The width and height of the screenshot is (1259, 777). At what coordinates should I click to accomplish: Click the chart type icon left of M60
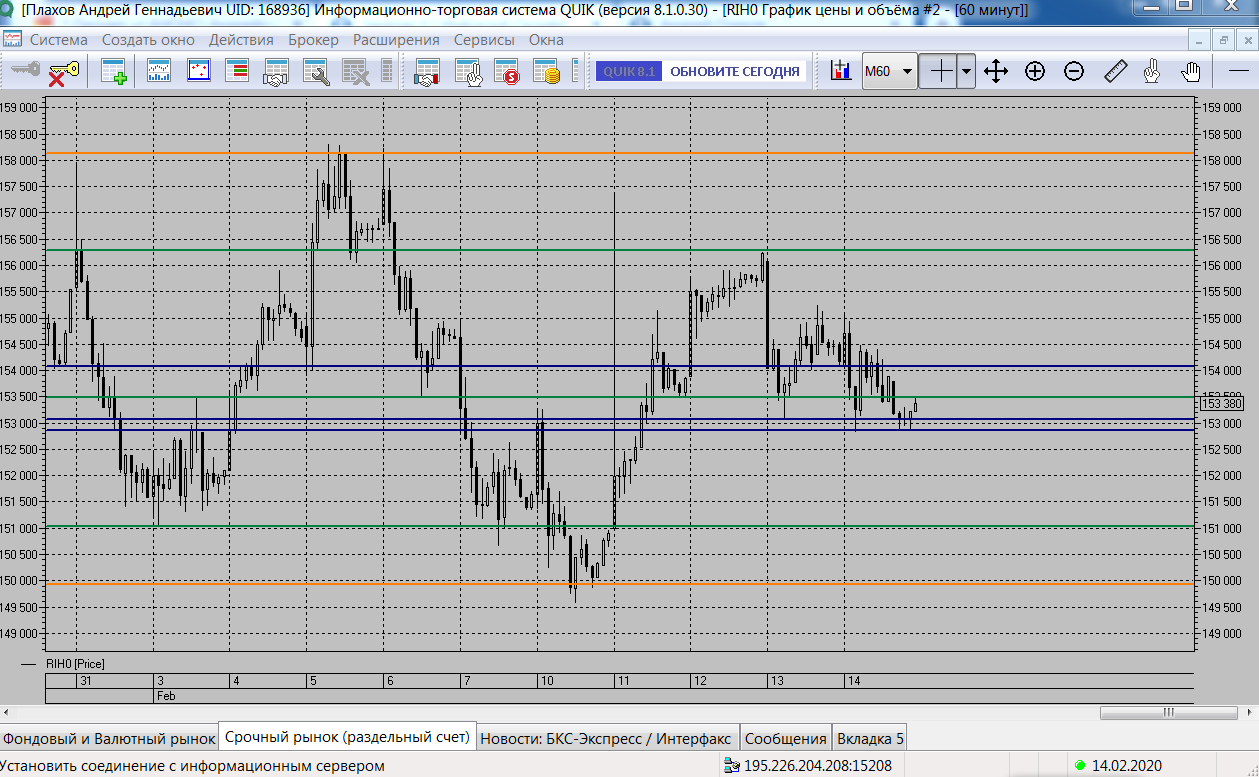(x=841, y=72)
